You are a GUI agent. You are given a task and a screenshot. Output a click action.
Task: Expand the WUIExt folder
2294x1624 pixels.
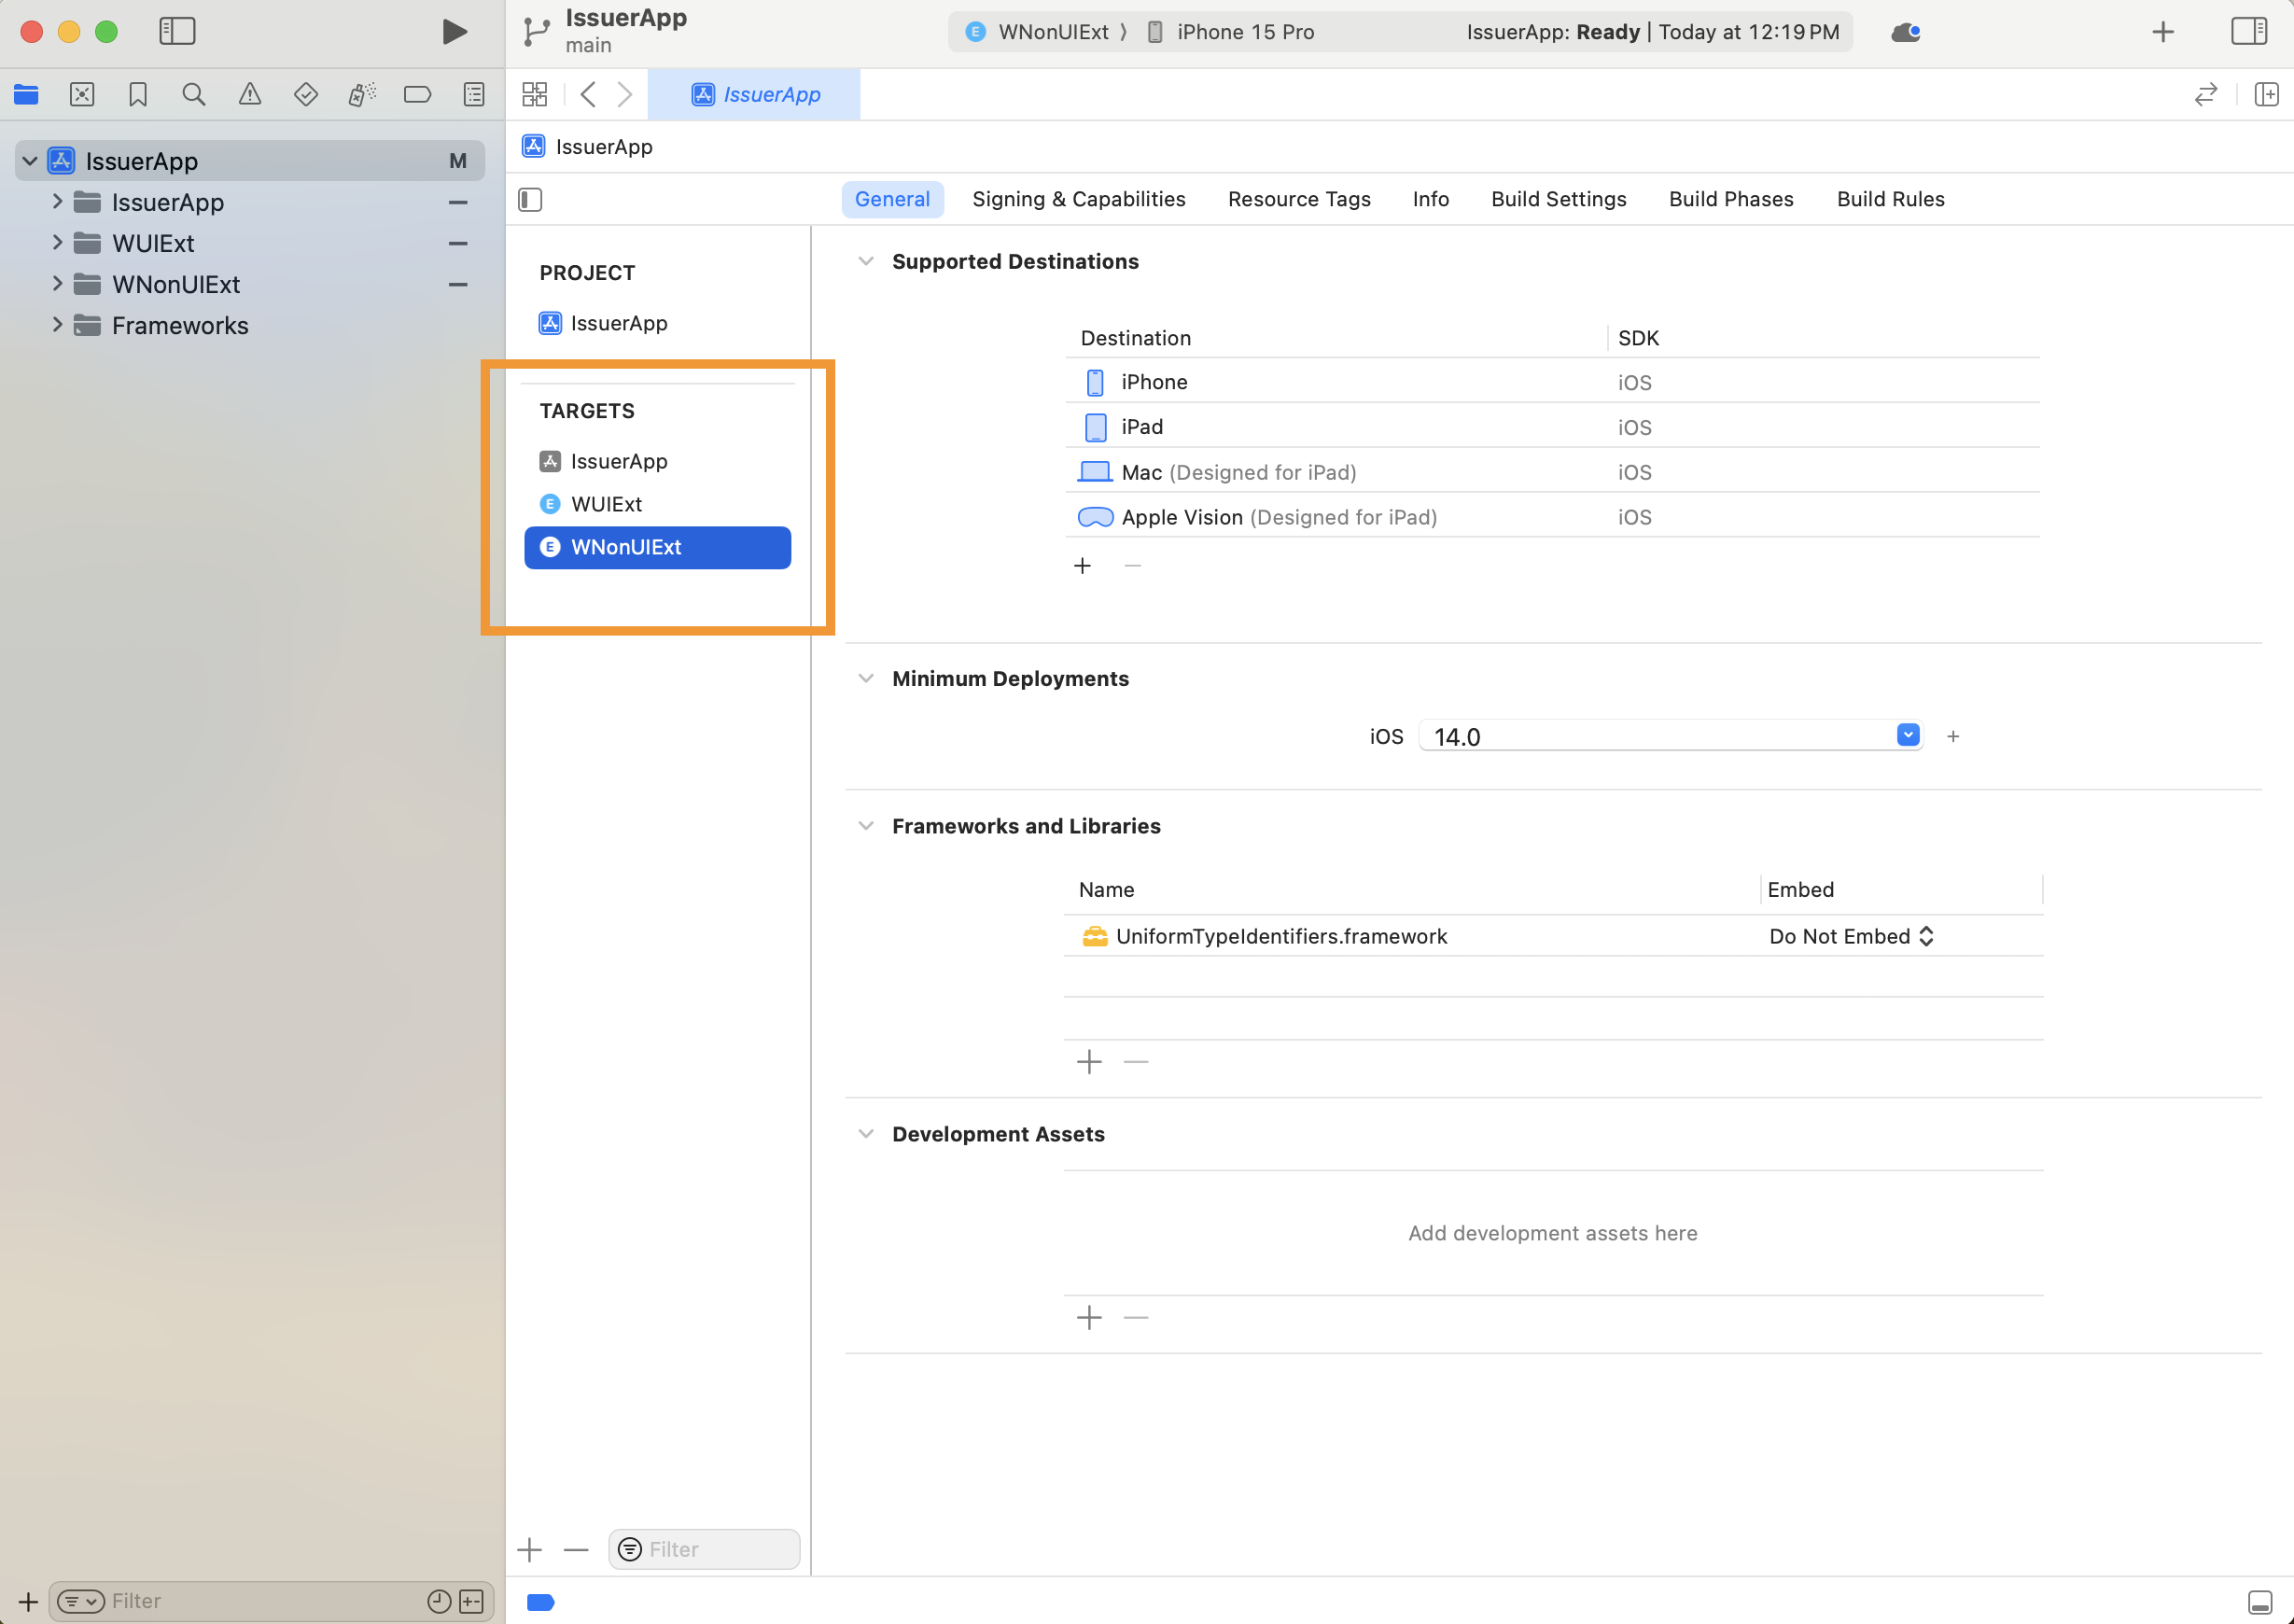click(57, 243)
